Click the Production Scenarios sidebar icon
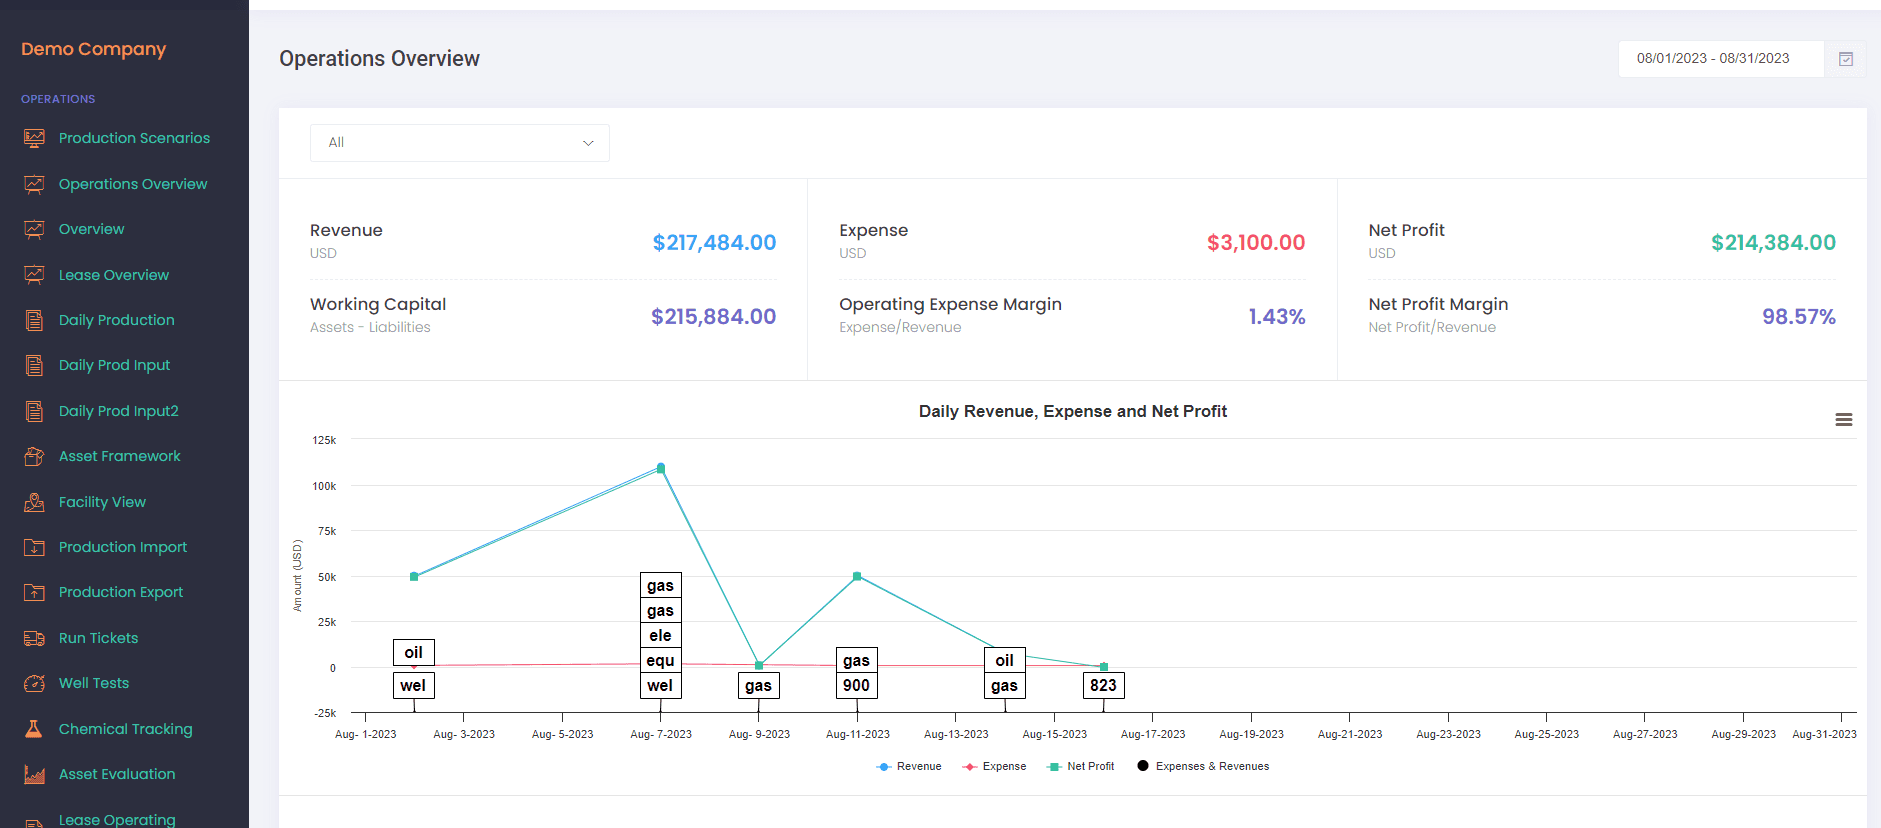Screen dimensions: 1881x828 coord(34,138)
